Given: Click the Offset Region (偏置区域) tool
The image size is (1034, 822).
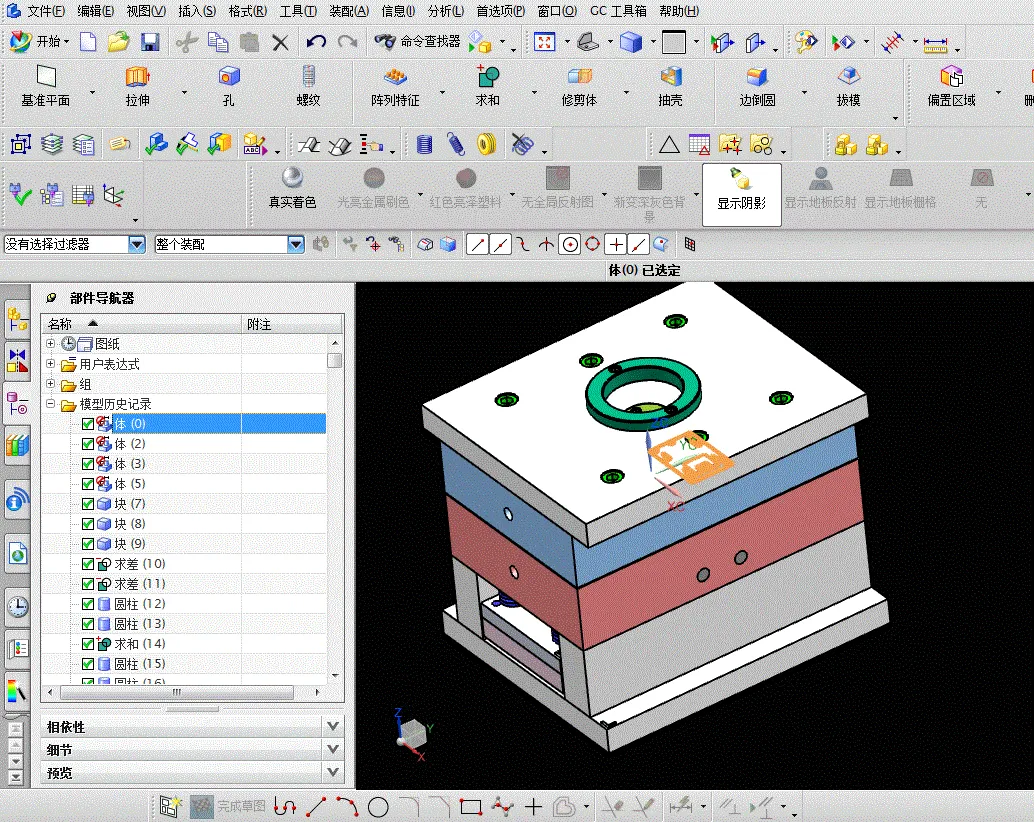Looking at the screenshot, I should tap(951, 86).
